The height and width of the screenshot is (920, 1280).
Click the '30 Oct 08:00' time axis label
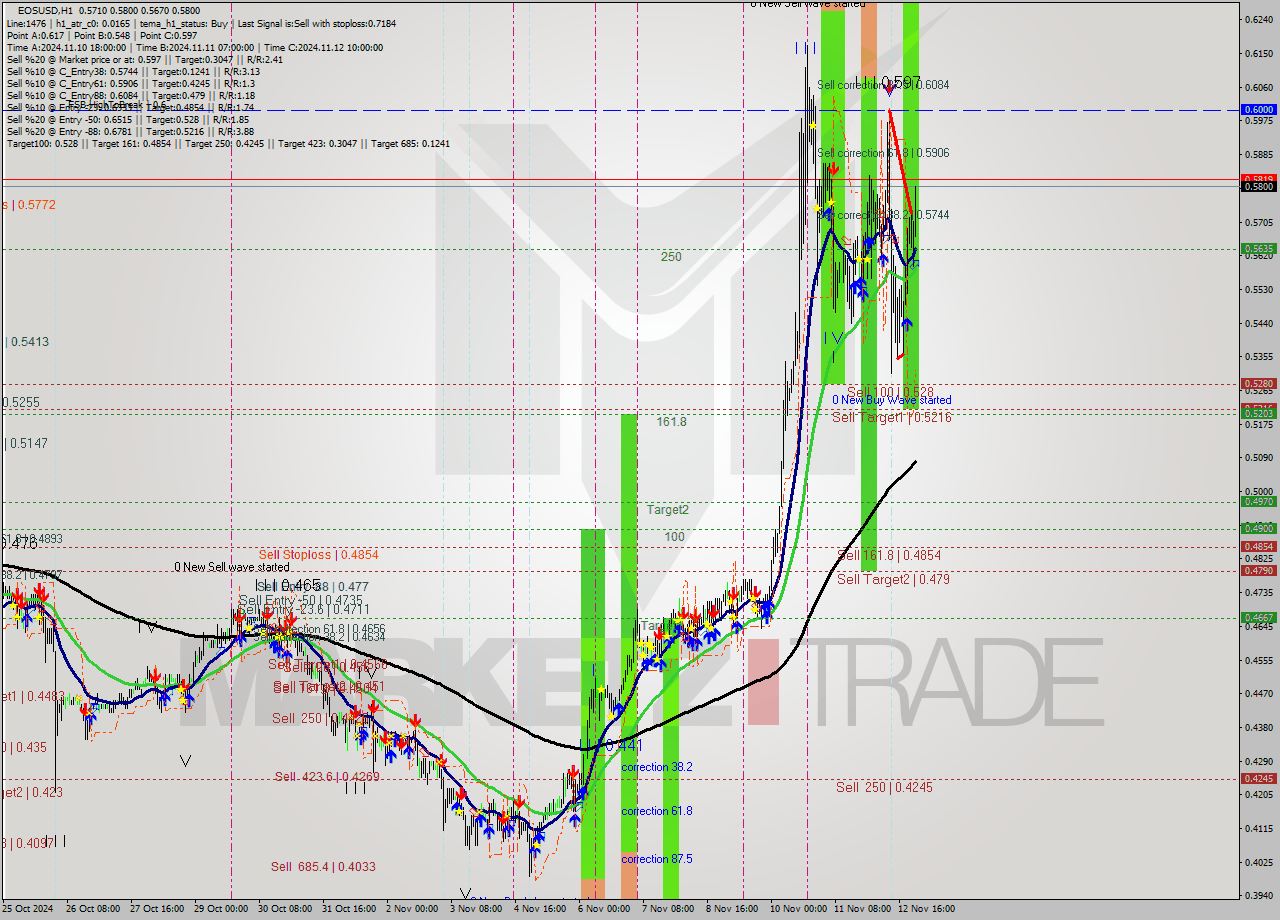[x=285, y=909]
